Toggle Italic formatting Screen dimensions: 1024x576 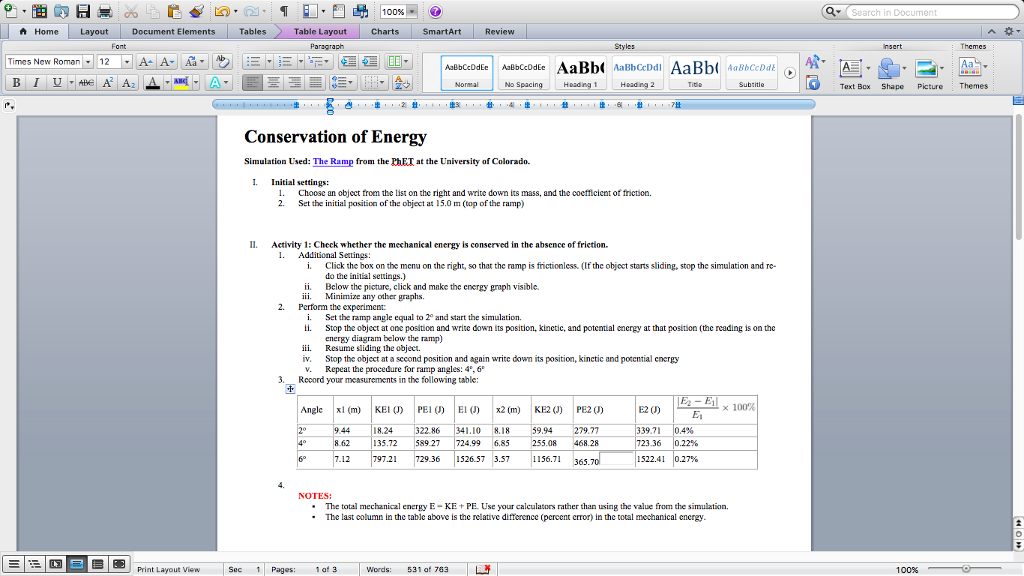[34, 83]
